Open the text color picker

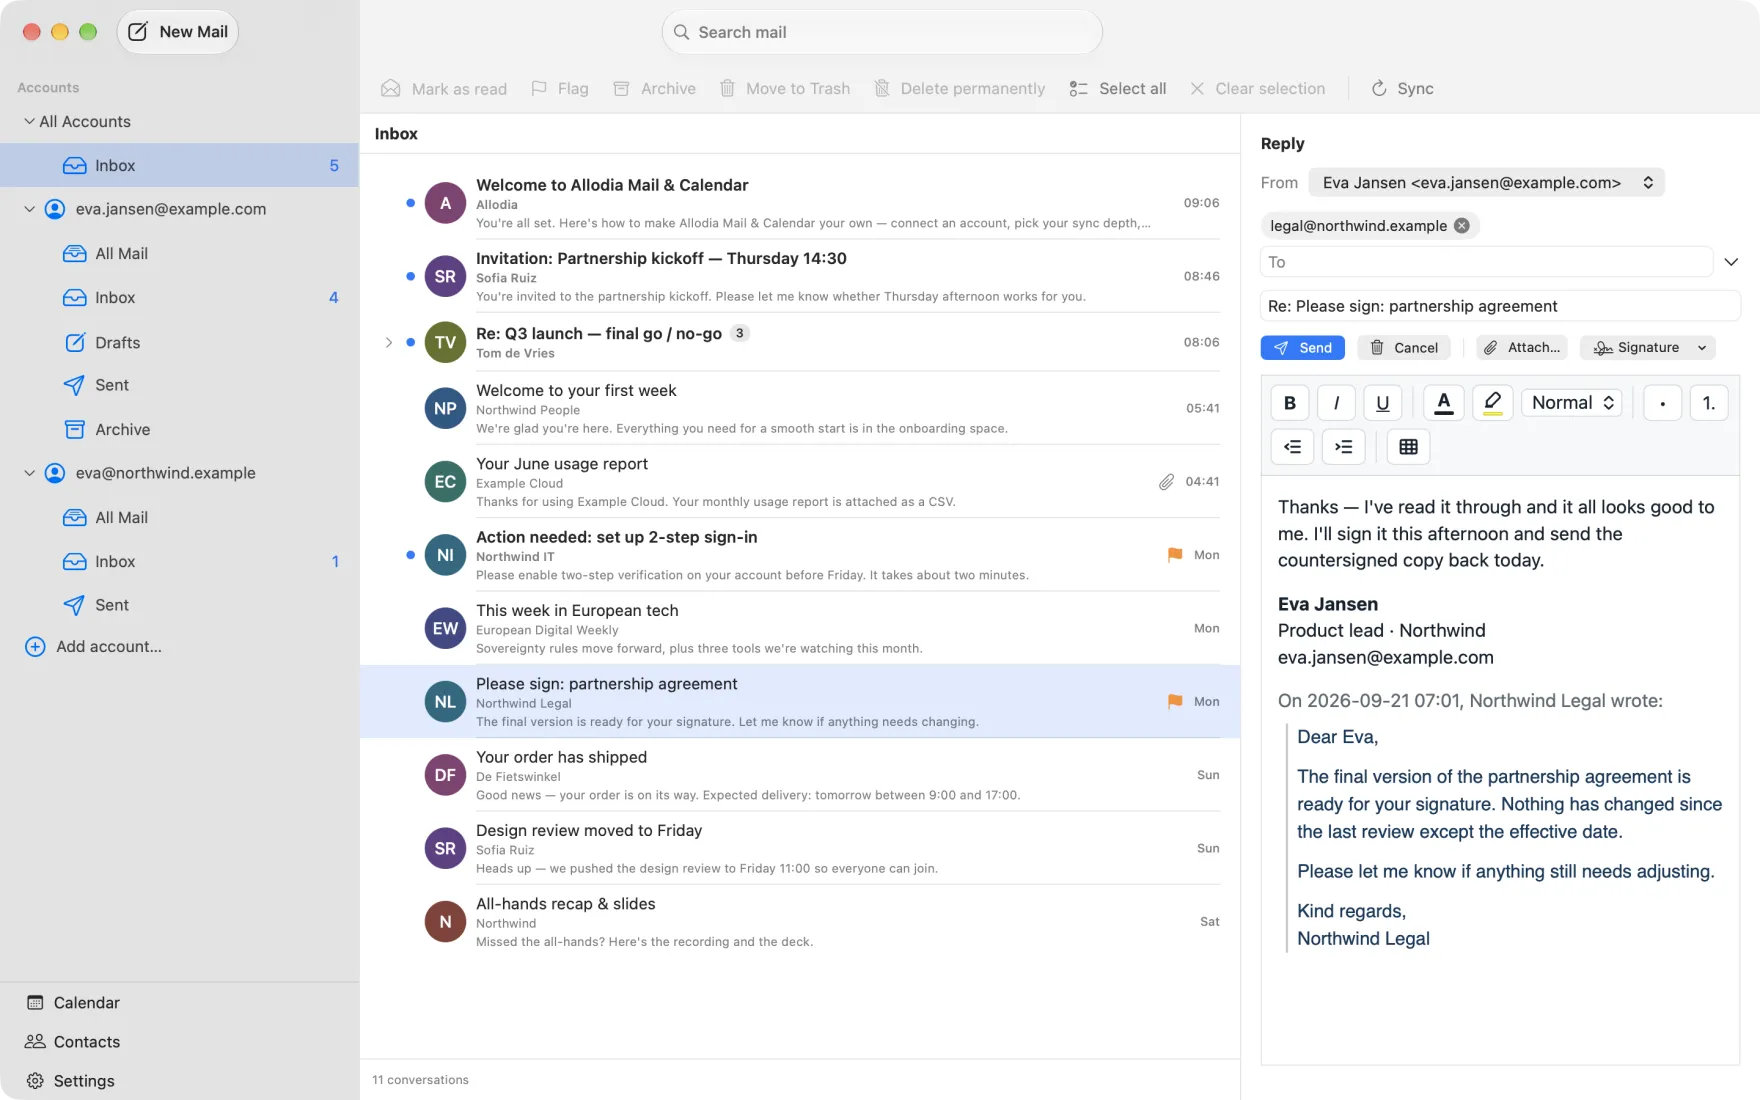click(1443, 403)
